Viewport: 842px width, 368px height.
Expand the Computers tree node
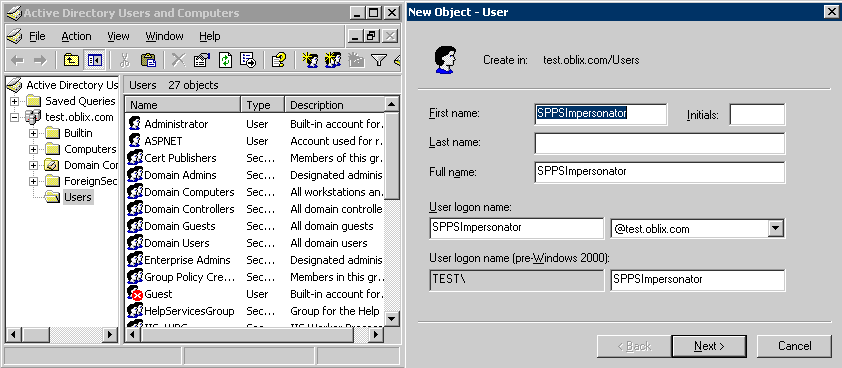click(33, 149)
